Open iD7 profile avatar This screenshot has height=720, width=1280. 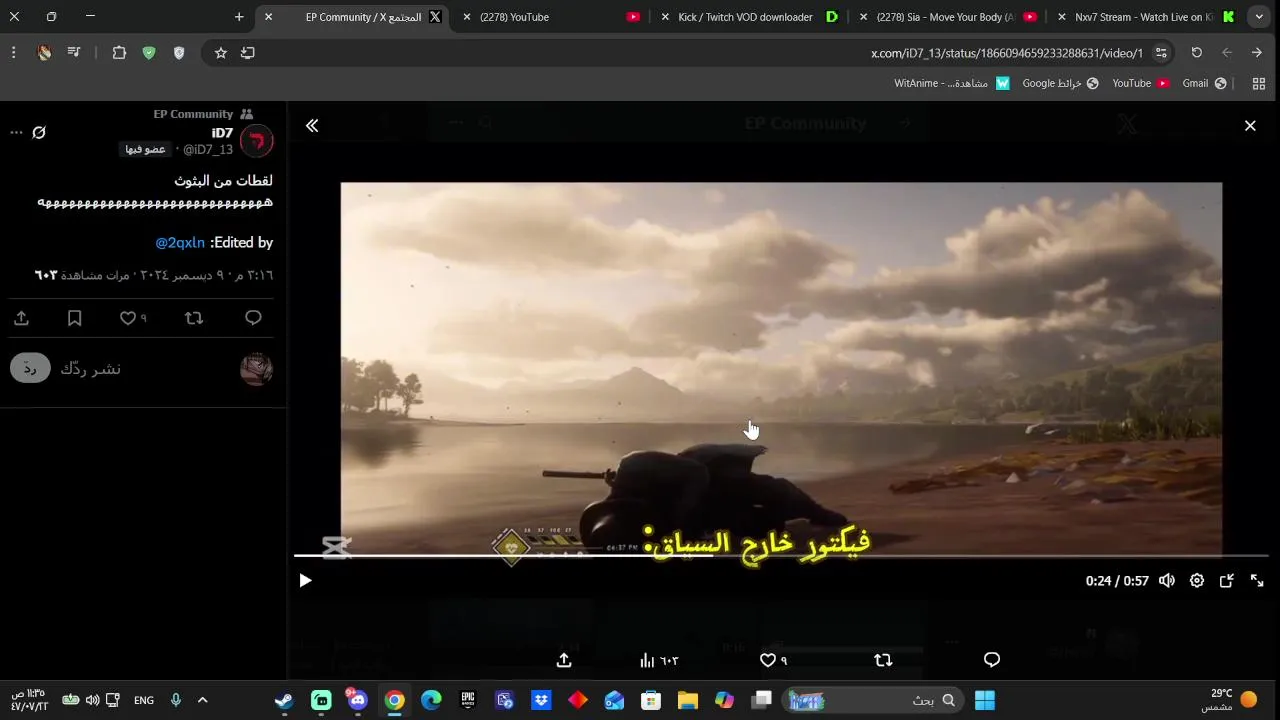(x=256, y=141)
